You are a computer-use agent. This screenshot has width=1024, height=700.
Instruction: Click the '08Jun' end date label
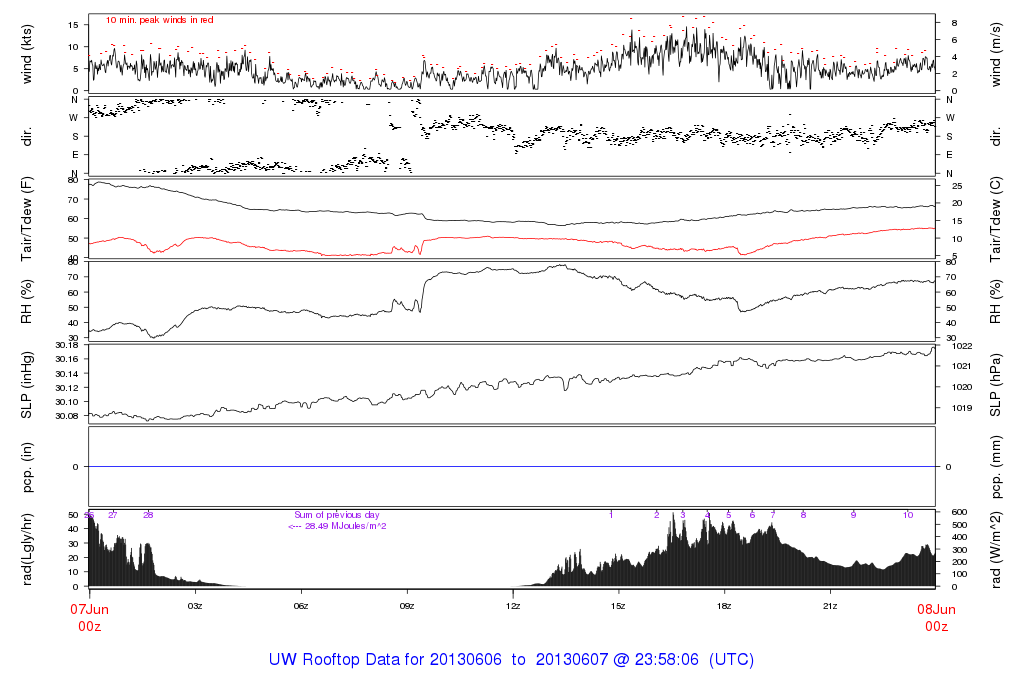pyautogui.click(x=935, y=608)
